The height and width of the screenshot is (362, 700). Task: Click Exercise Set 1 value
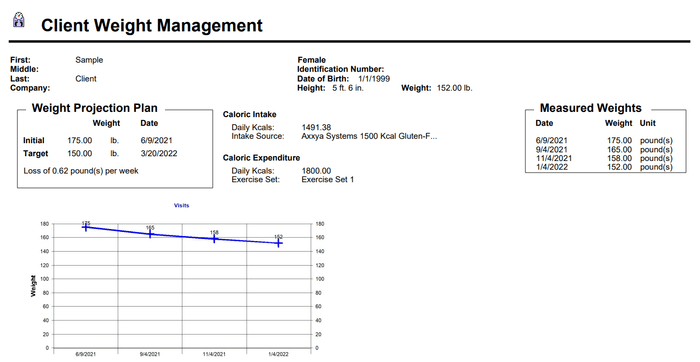(x=328, y=179)
